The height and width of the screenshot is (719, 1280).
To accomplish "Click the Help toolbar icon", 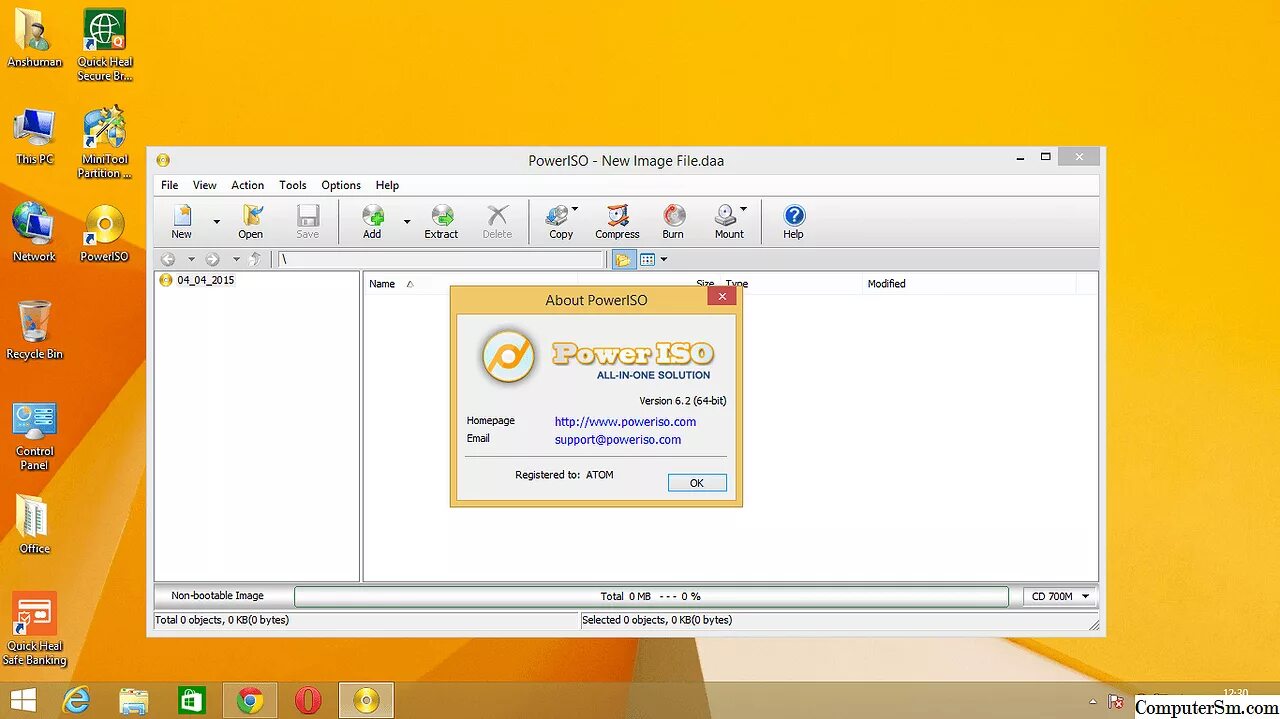I will [793, 221].
